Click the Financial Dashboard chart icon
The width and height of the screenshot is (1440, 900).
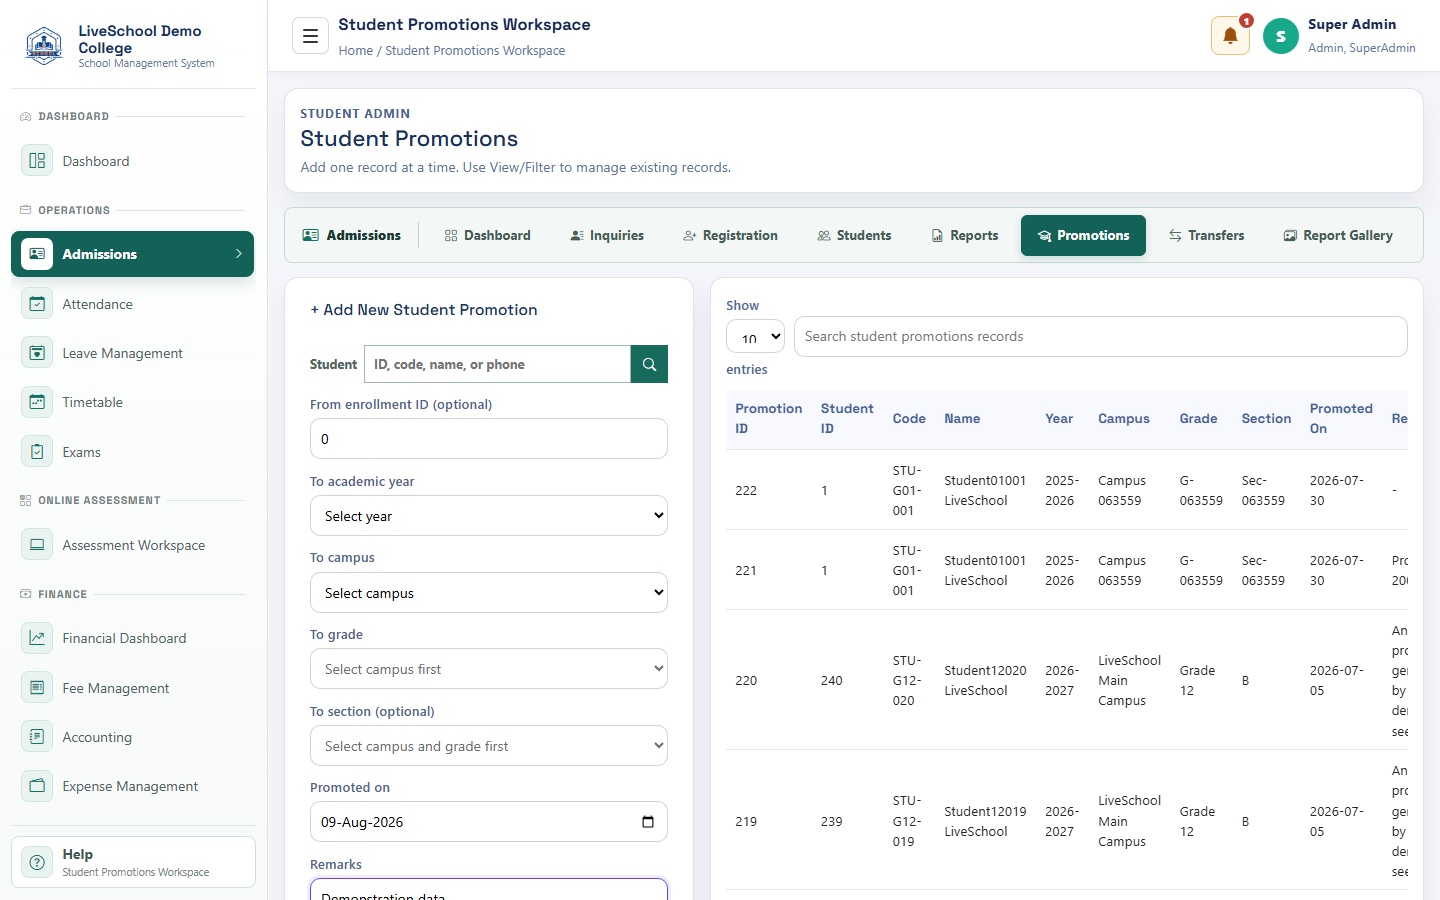point(37,638)
